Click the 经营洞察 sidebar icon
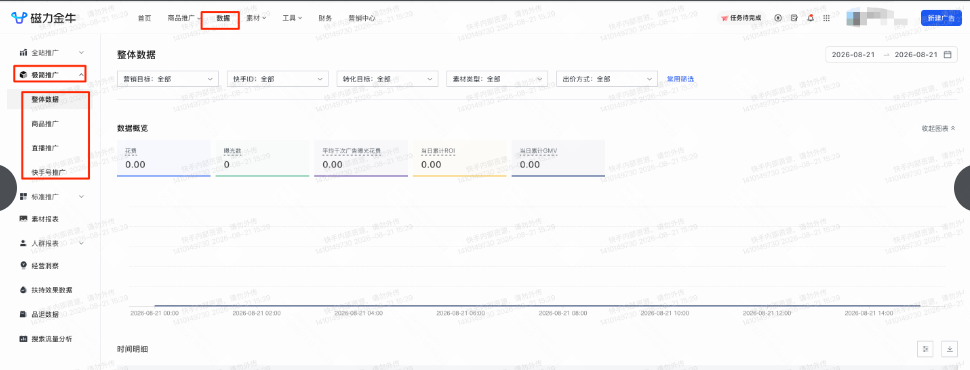Screen dimensions: 970x370 (24, 266)
